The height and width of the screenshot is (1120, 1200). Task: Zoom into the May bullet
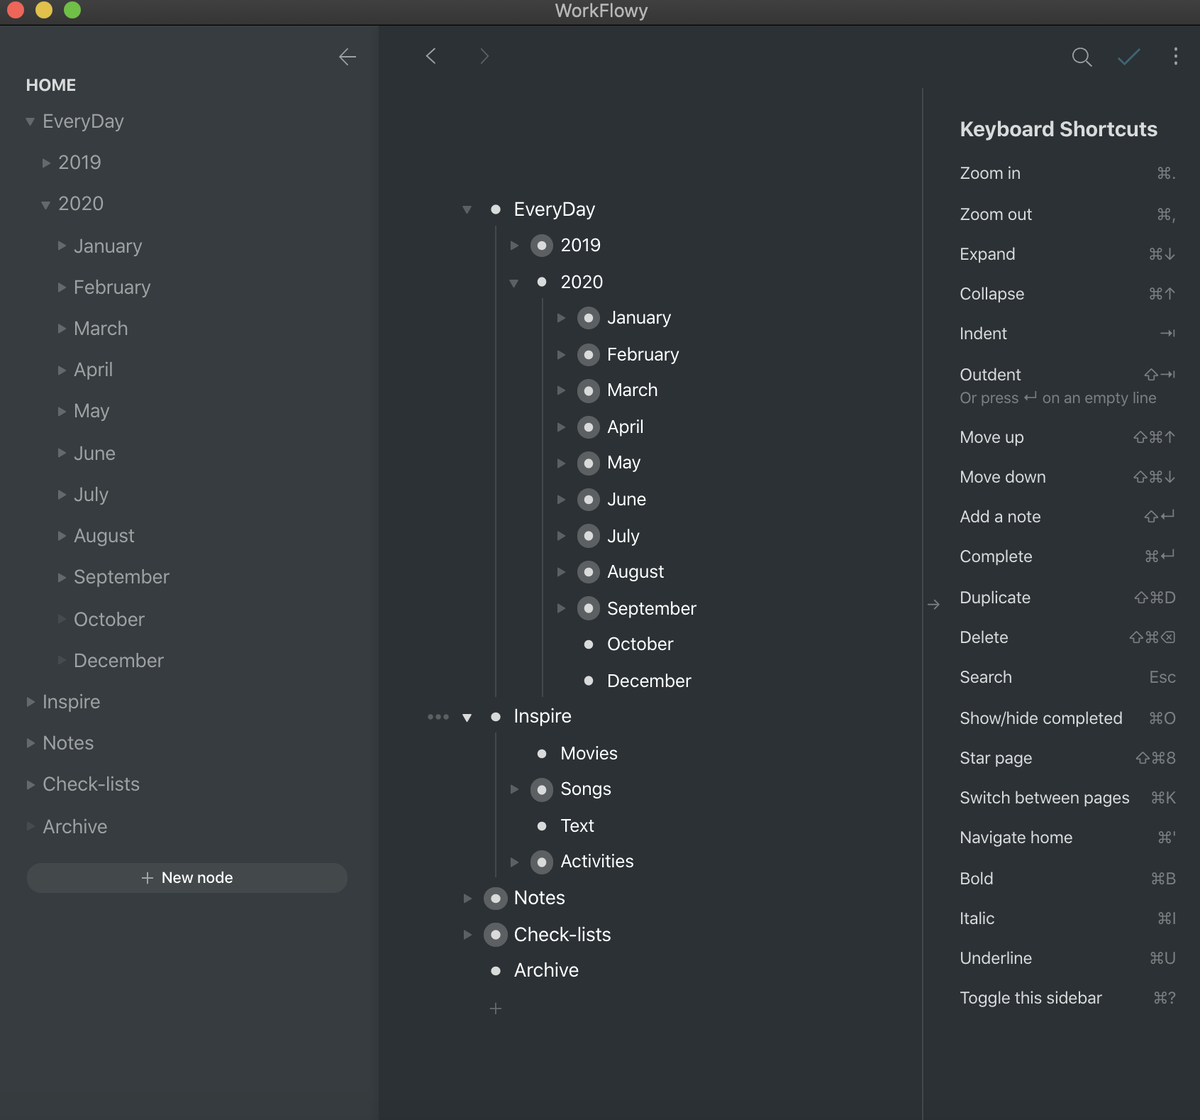[x=589, y=463]
